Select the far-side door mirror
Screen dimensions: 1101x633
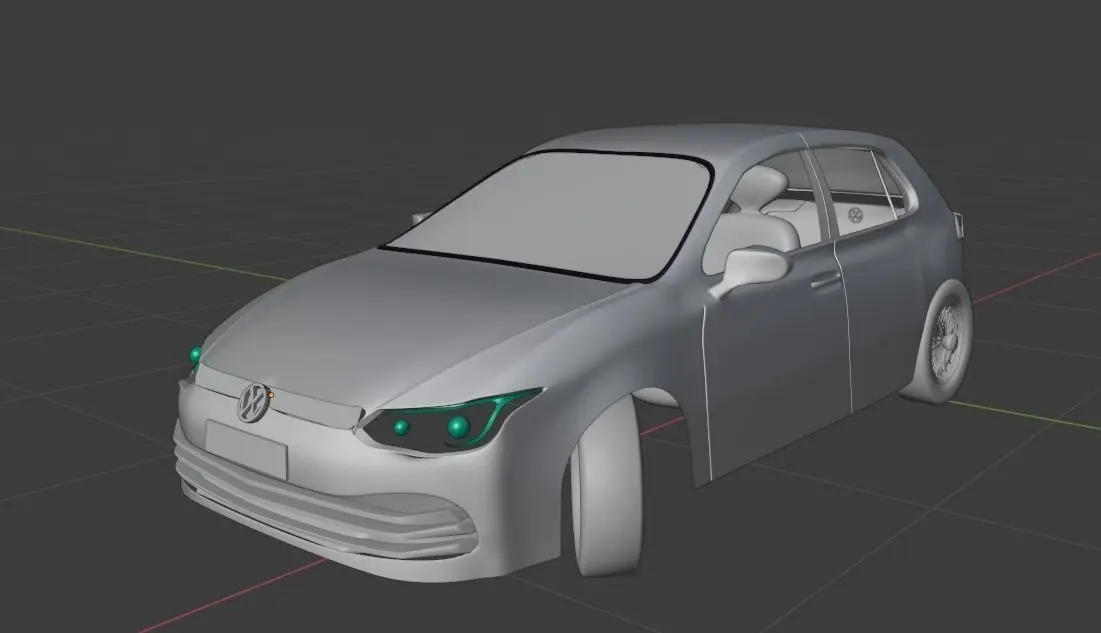coord(419,218)
